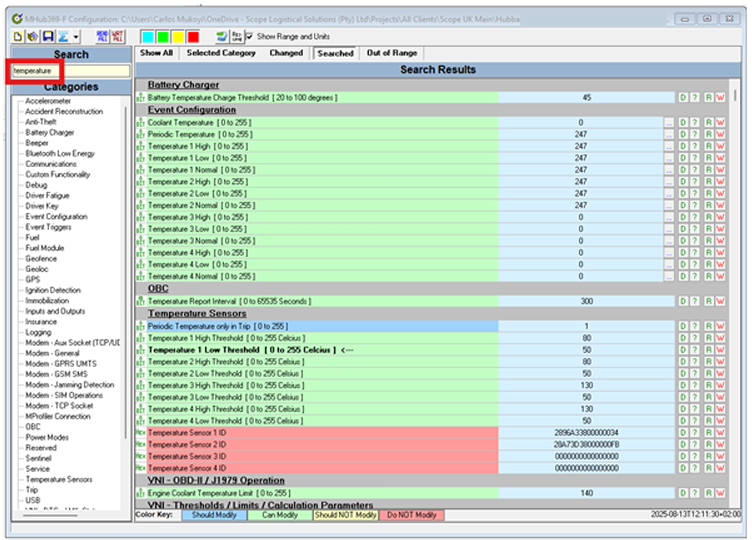Click the ? help button for Periodic Temperature only in Trip
This screenshot has height=540, width=752.
[695, 326]
